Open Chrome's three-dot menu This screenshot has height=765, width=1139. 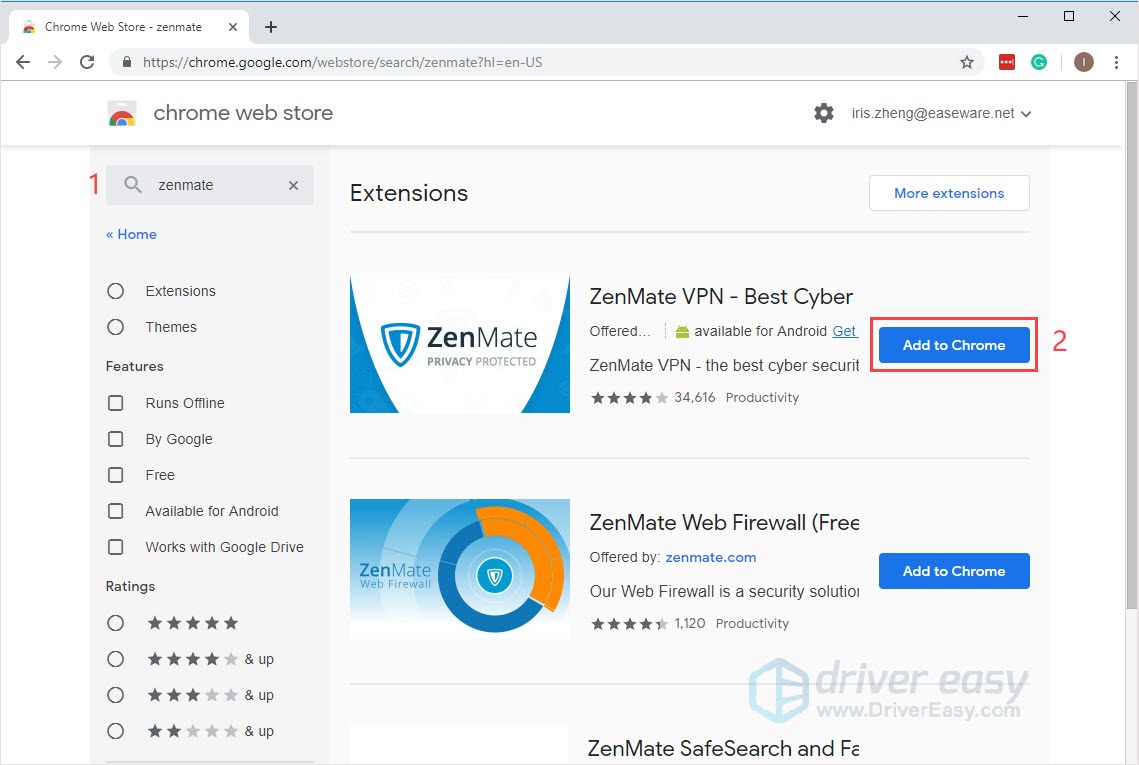[x=1117, y=61]
